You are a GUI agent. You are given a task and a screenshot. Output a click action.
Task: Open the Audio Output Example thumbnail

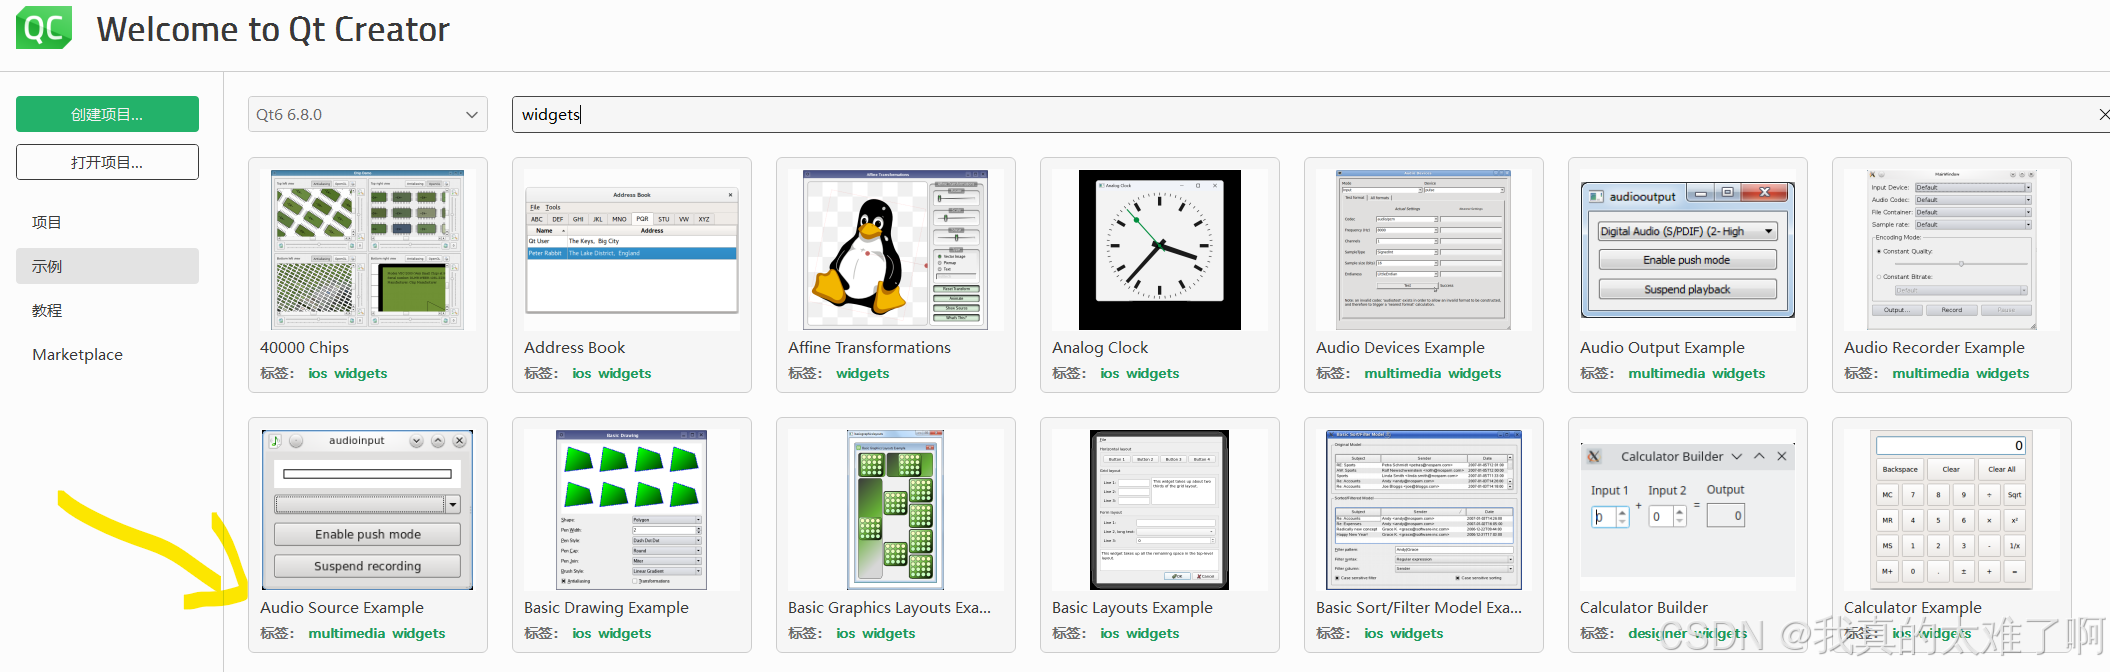(x=1688, y=250)
